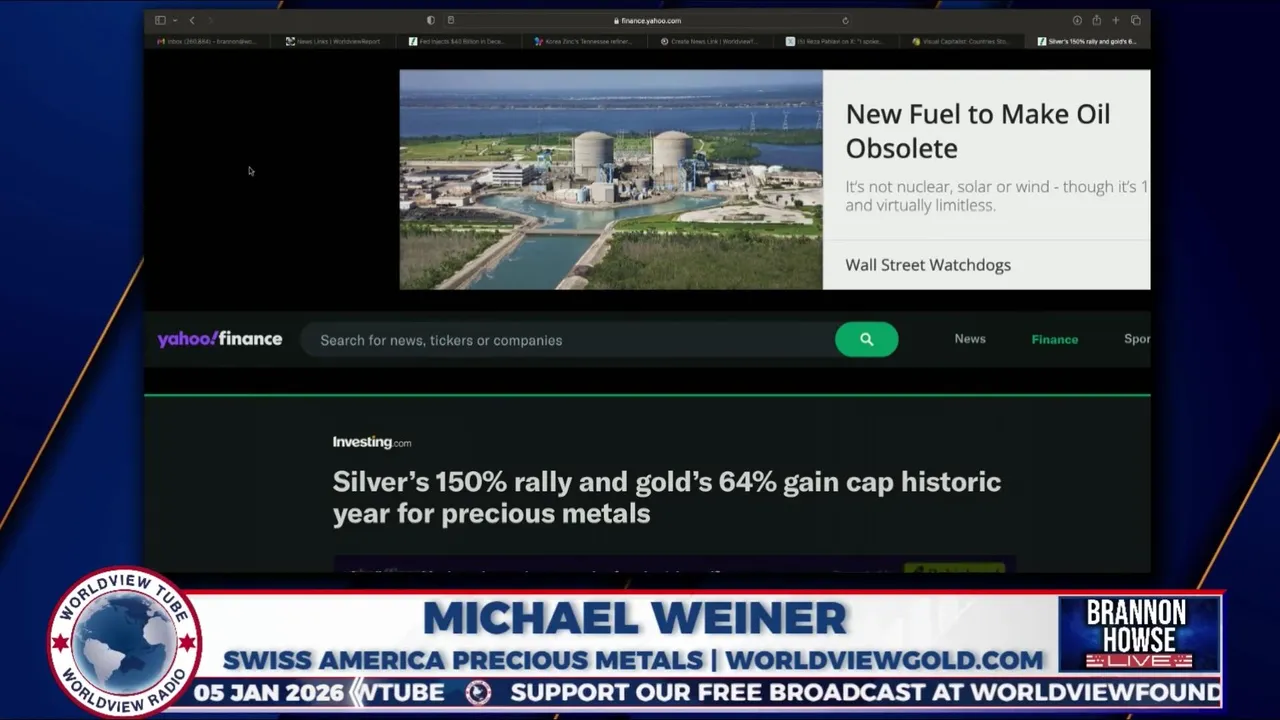1280x720 pixels.
Task: Open the Safari downloads icon
Action: coord(1077,20)
